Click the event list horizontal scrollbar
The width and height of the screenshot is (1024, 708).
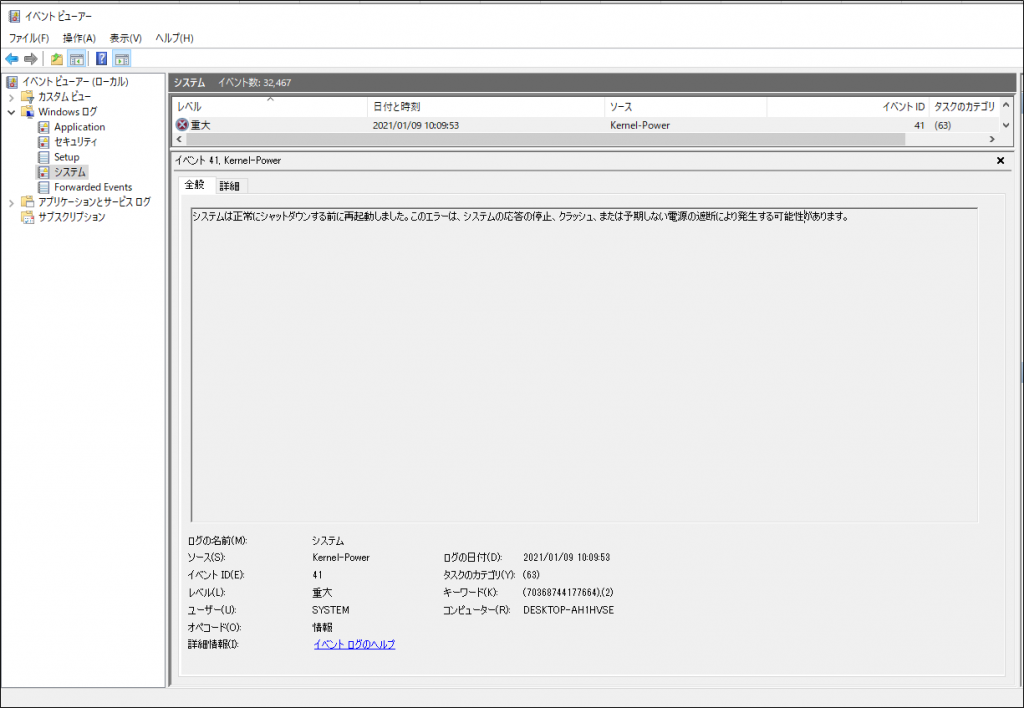546,139
